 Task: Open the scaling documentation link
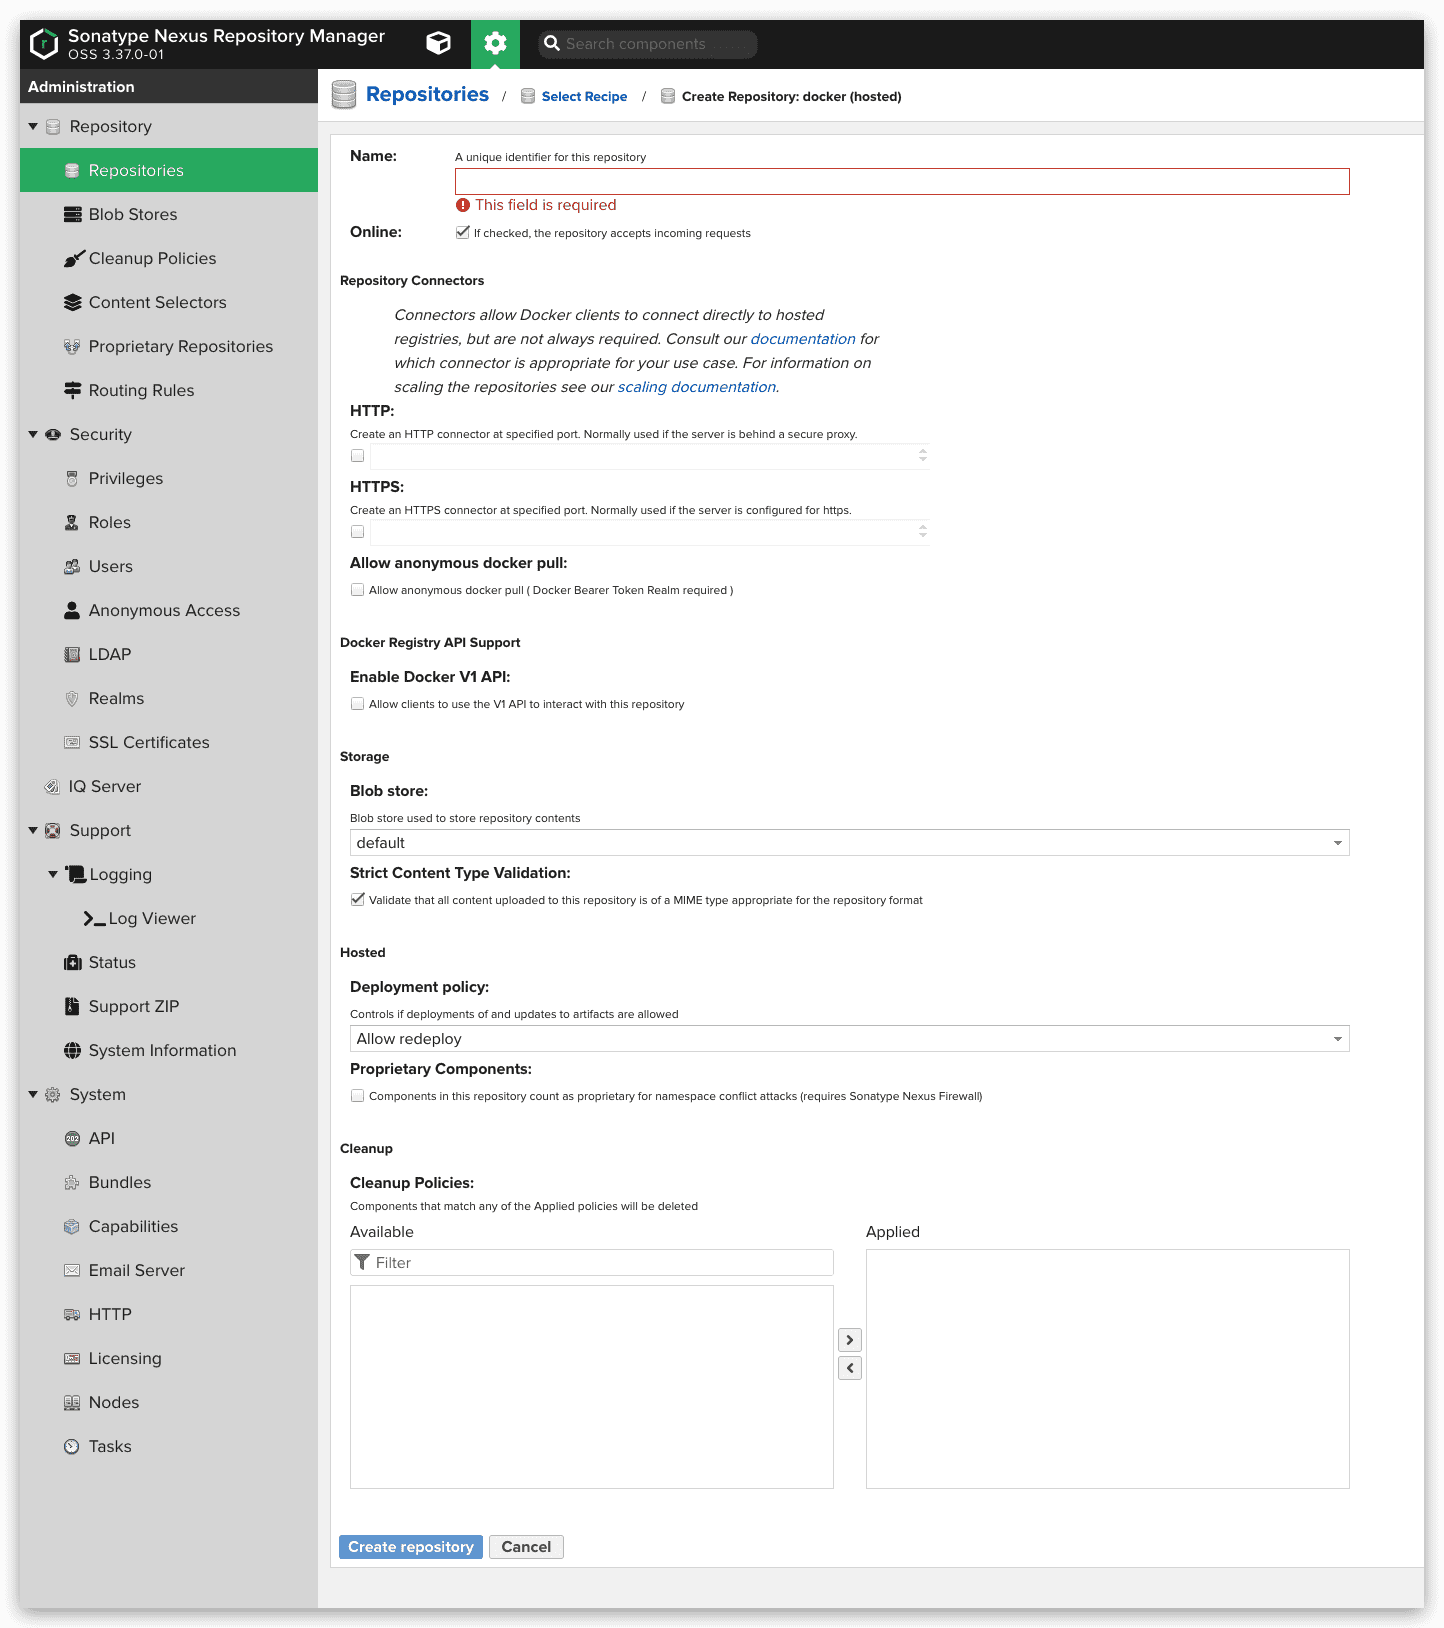coord(696,387)
